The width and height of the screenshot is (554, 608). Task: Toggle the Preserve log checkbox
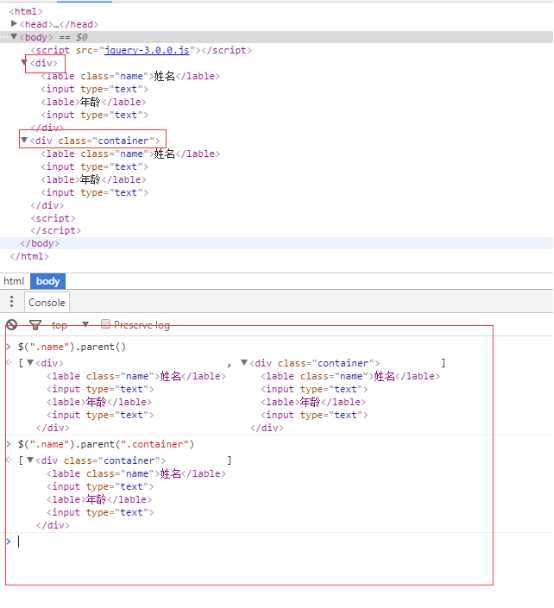pyautogui.click(x=105, y=324)
